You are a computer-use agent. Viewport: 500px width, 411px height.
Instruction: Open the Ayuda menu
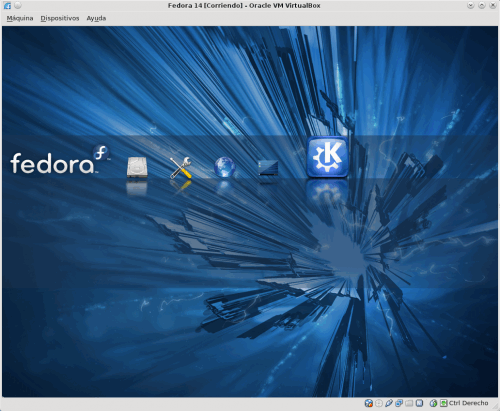pyautogui.click(x=96, y=18)
